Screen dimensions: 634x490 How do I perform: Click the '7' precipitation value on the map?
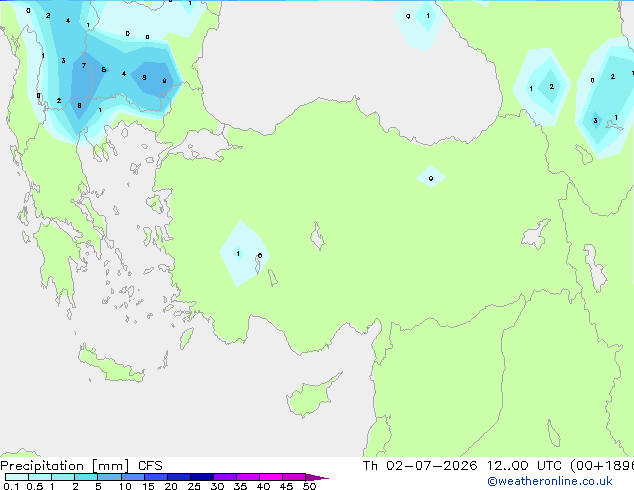[84, 65]
